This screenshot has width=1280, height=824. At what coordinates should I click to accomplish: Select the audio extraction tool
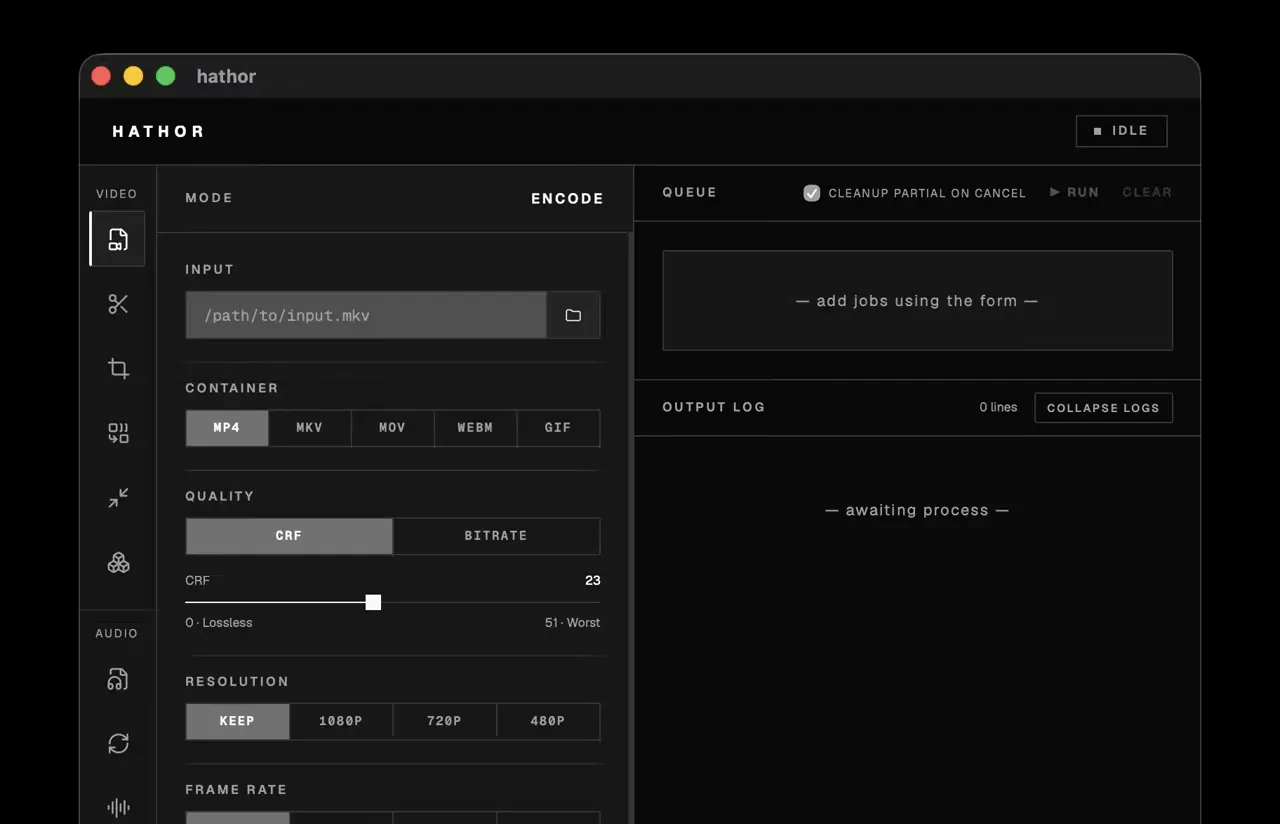tap(117, 679)
